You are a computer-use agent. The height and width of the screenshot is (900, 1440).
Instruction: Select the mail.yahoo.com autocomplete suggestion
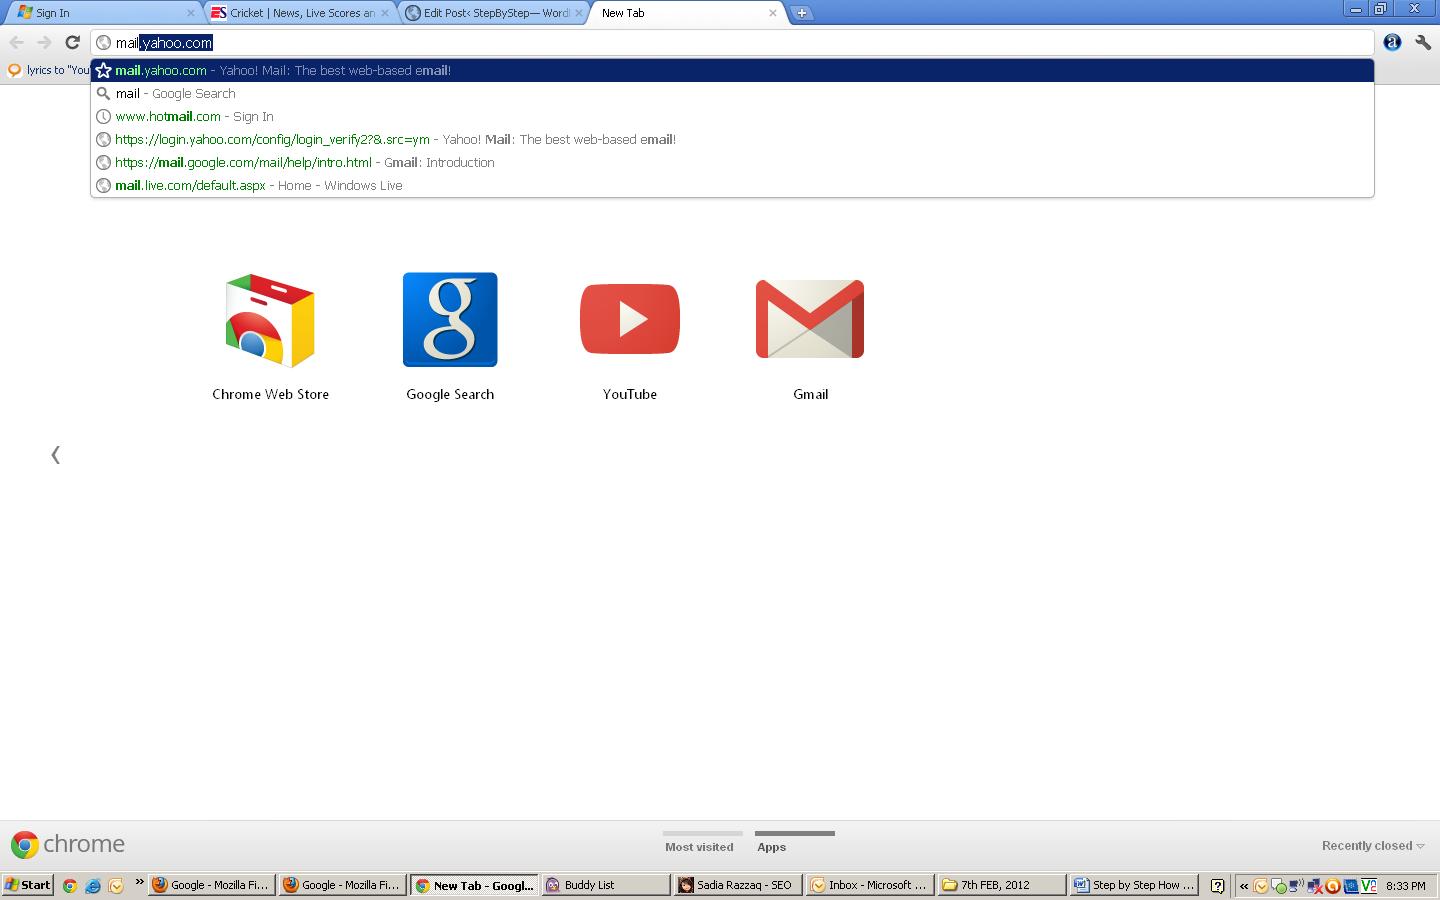[283, 71]
